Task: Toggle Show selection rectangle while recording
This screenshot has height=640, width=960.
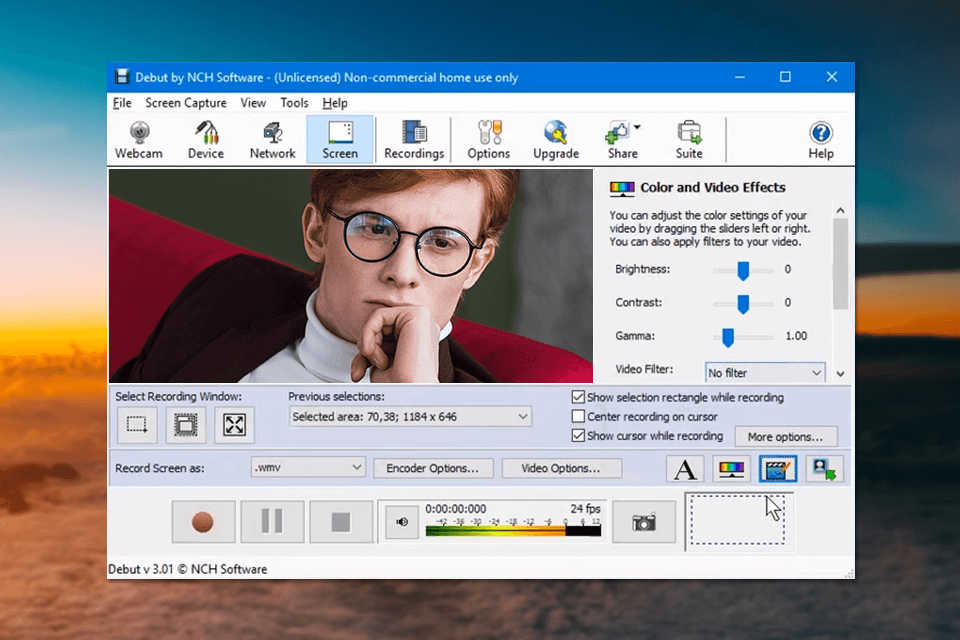Action: (x=578, y=396)
